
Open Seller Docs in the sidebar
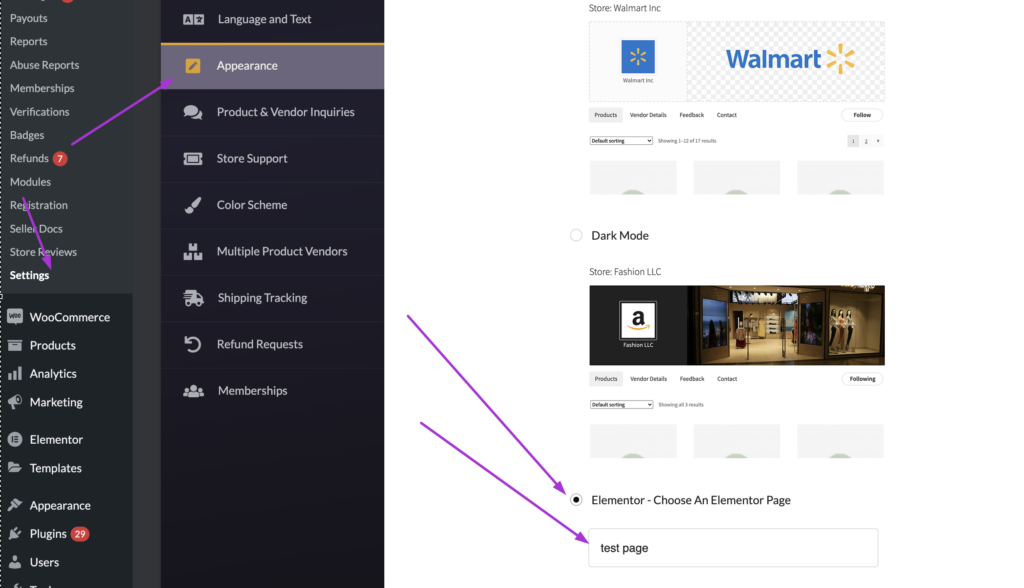(x=36, y=229)
